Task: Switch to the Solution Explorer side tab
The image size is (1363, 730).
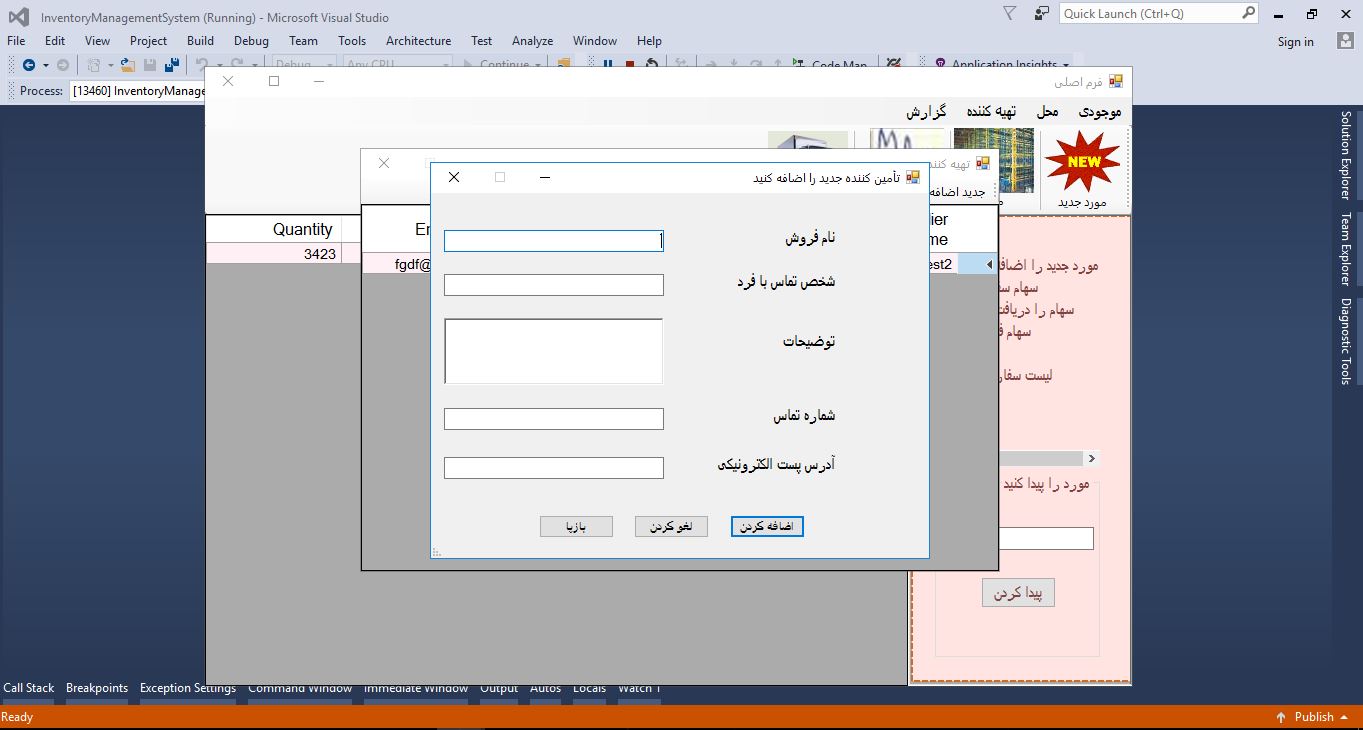Action: tap(1346, 154)
